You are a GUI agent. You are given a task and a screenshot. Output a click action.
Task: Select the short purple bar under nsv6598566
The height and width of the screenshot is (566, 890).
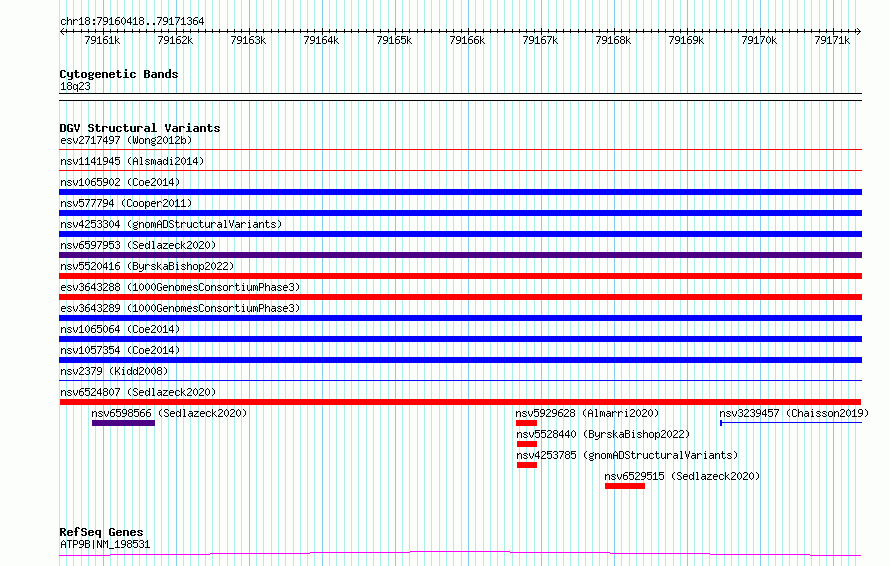[123, 423]
